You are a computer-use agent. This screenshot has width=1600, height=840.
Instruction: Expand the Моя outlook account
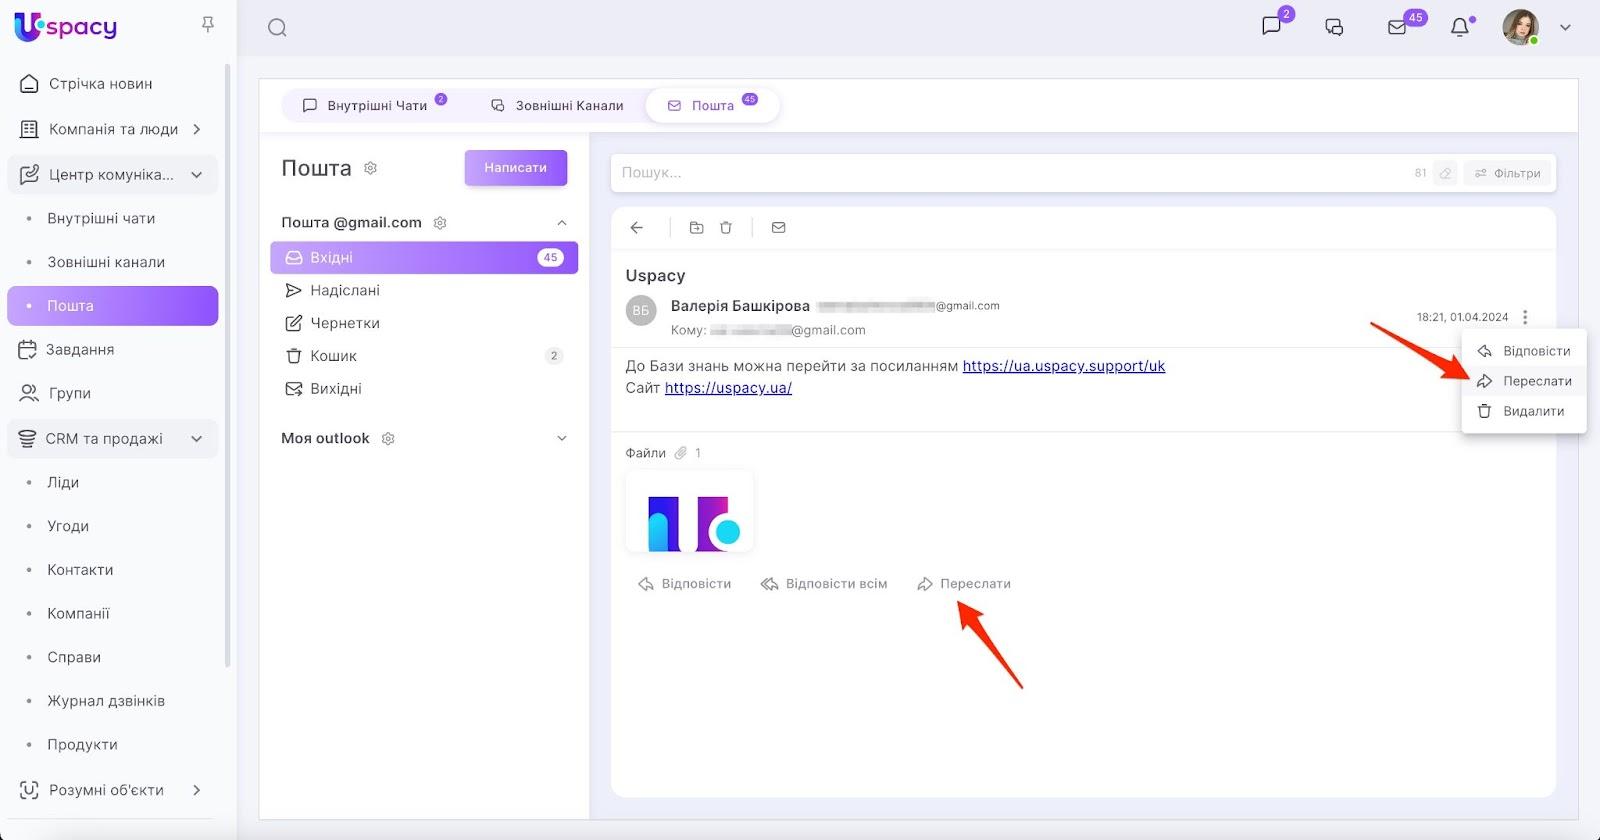point(562,438)
